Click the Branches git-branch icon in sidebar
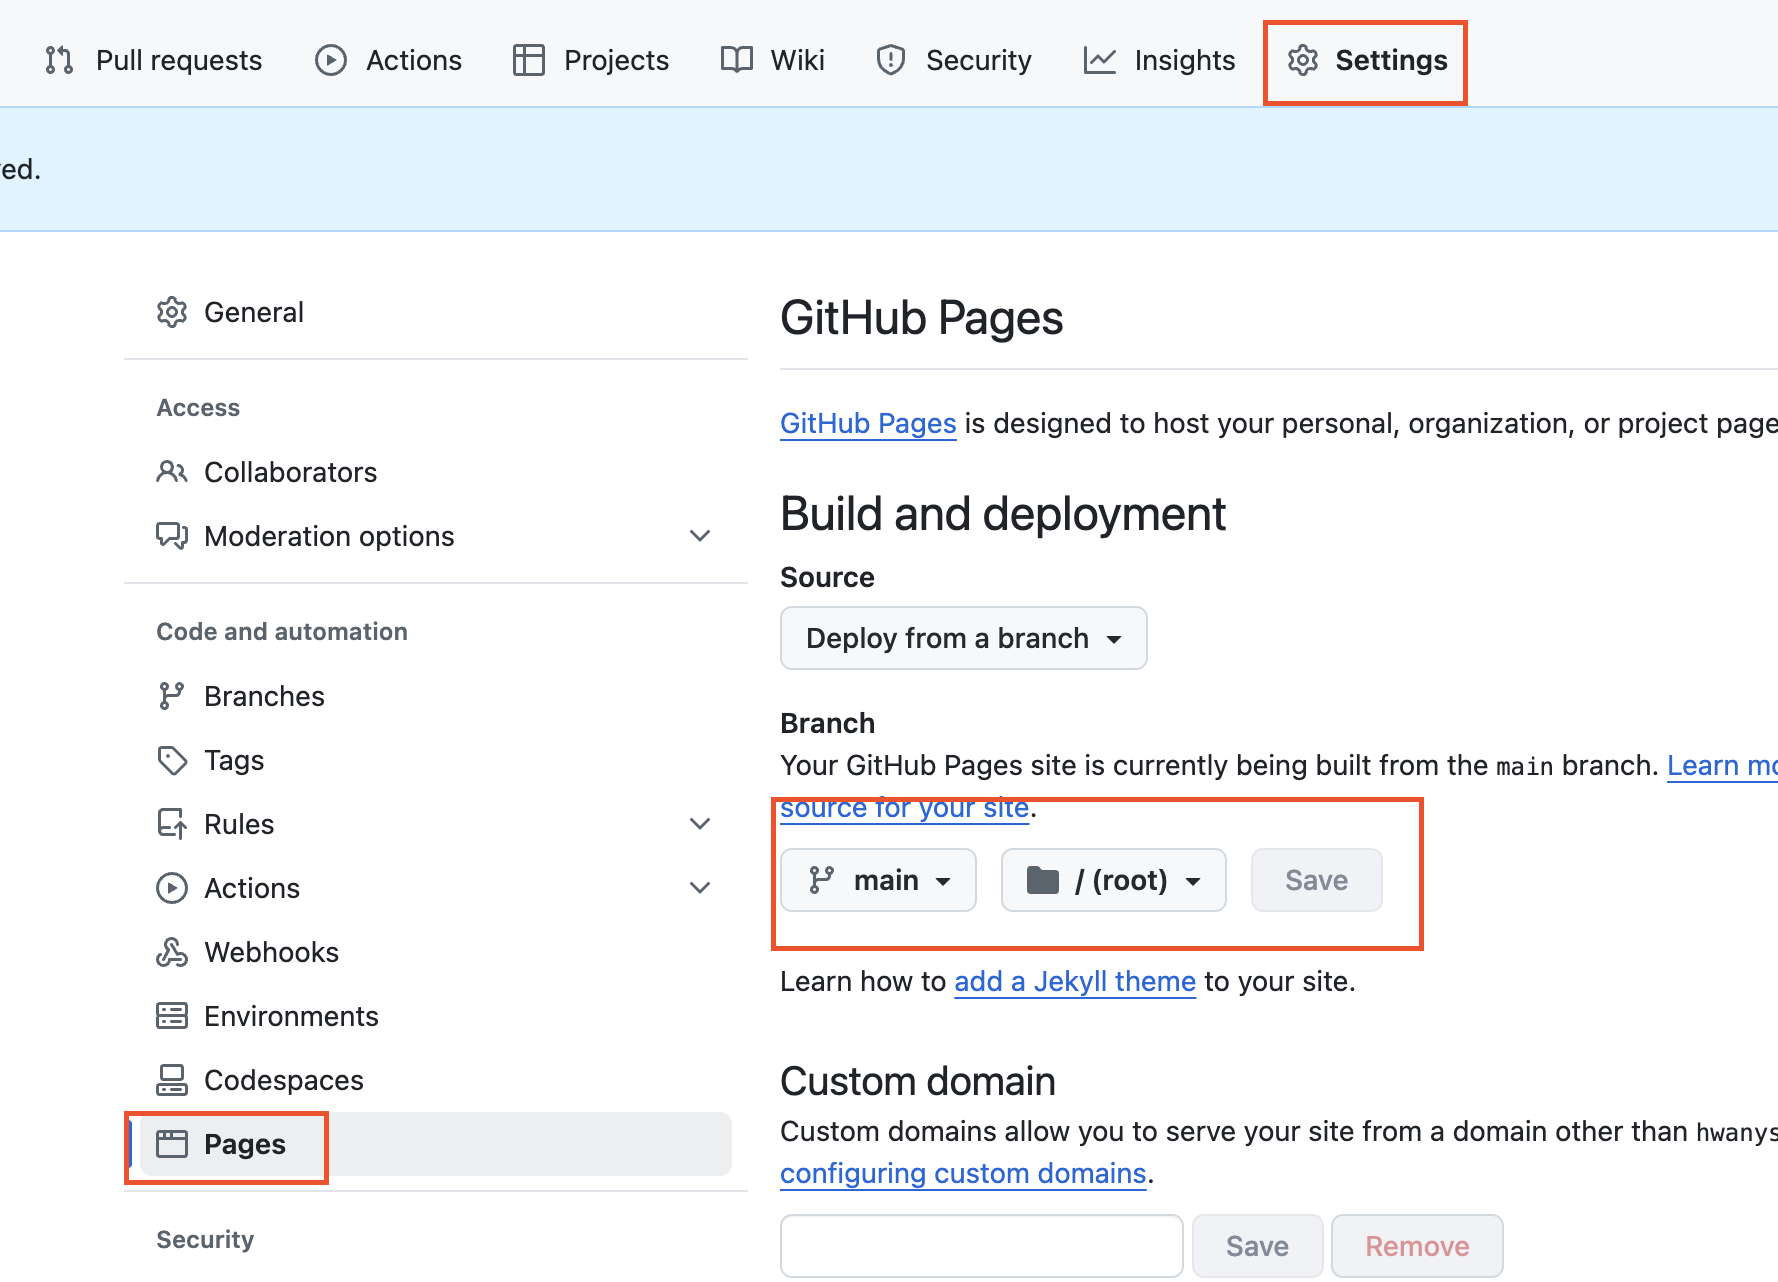The image size is (1778, 1282). [172, 696]
